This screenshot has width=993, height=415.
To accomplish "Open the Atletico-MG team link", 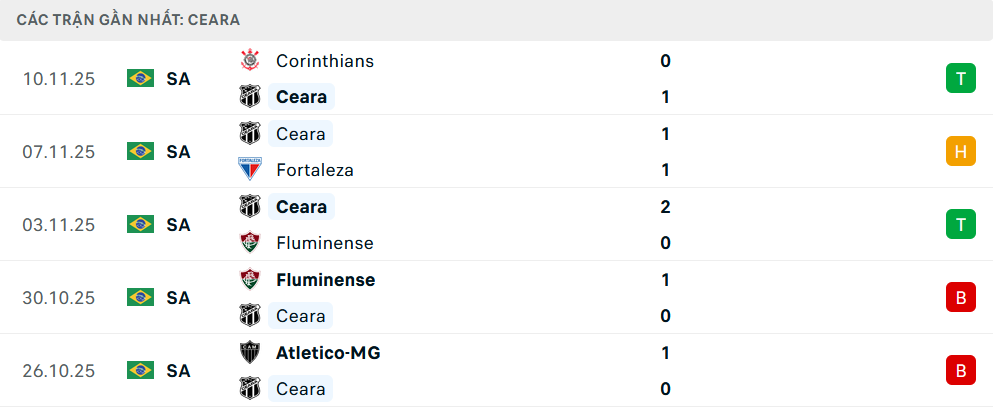I will [x=328, y=353].
